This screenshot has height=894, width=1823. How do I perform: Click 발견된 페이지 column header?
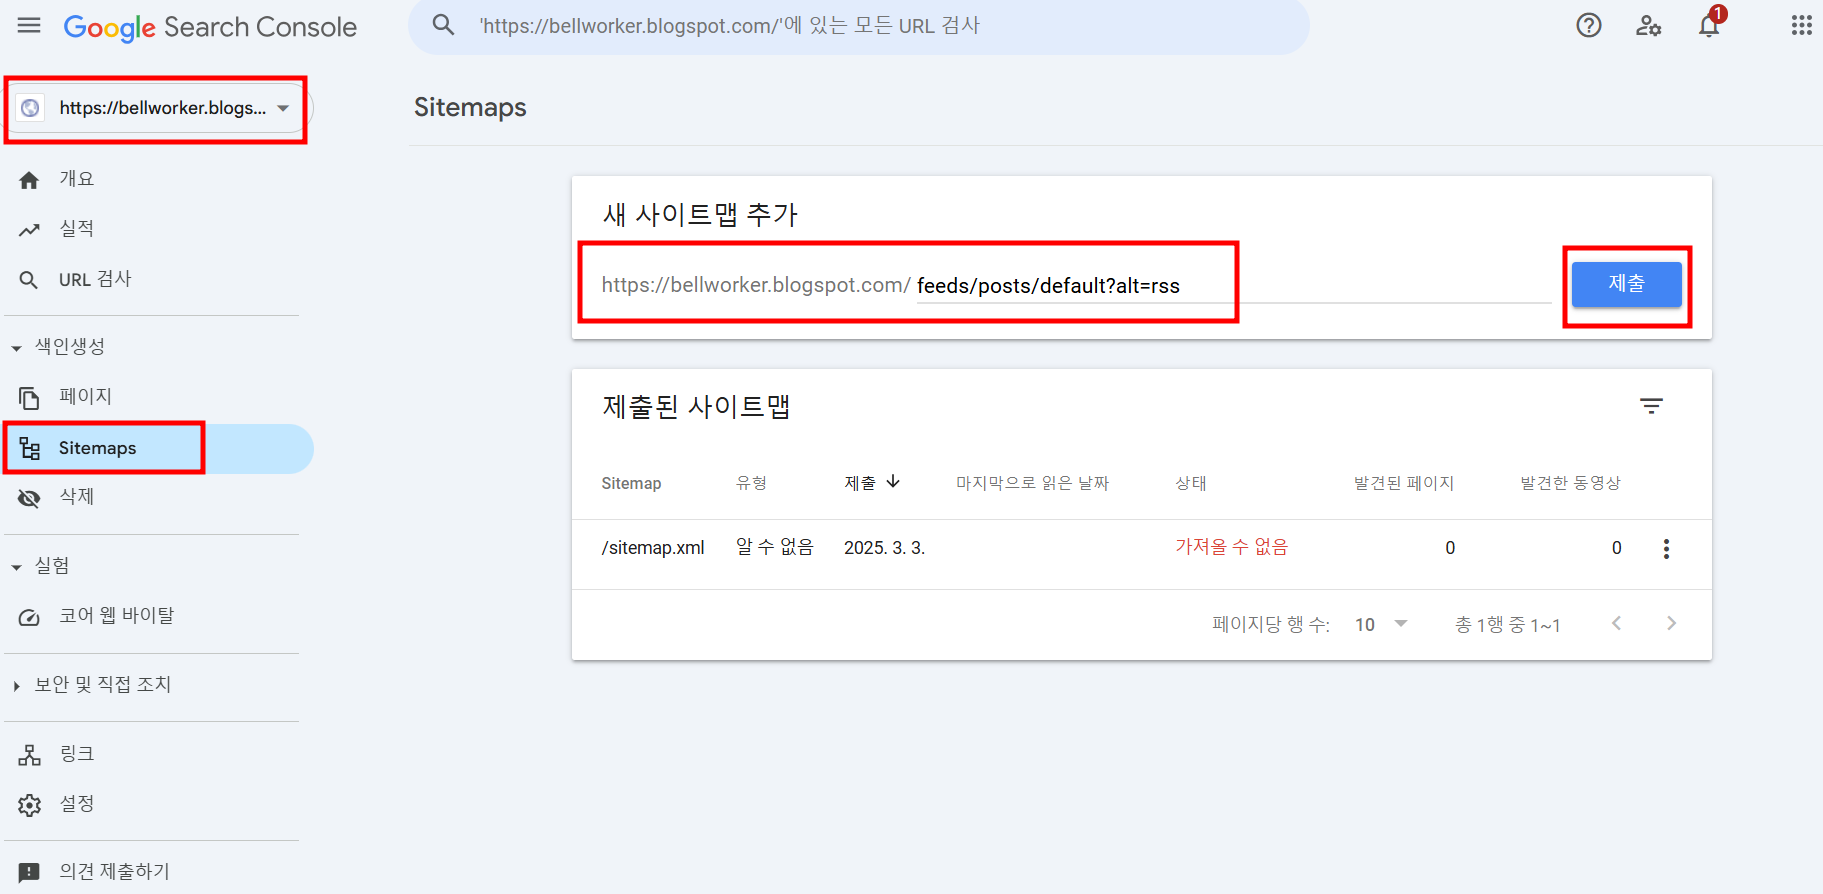(1404, 483)
